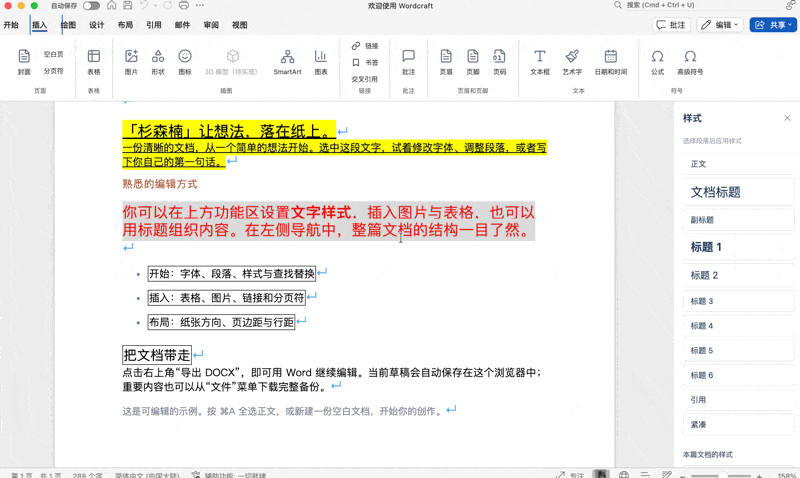Switch to the 开始 tab

[11, 25]
